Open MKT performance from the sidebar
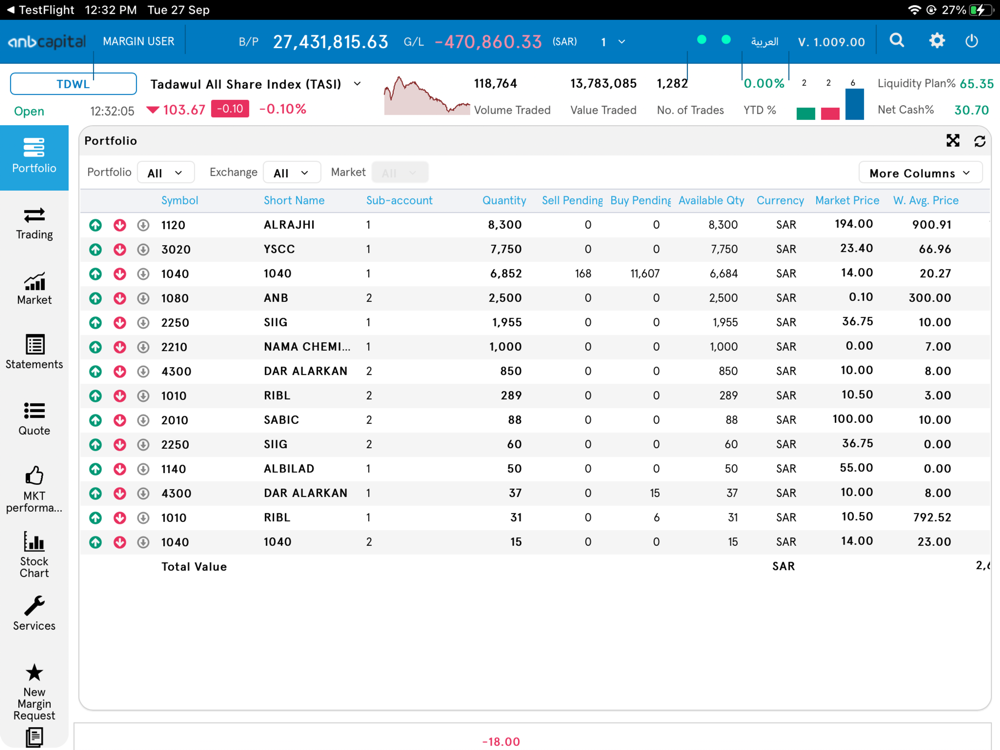 [x=34, y=490]
